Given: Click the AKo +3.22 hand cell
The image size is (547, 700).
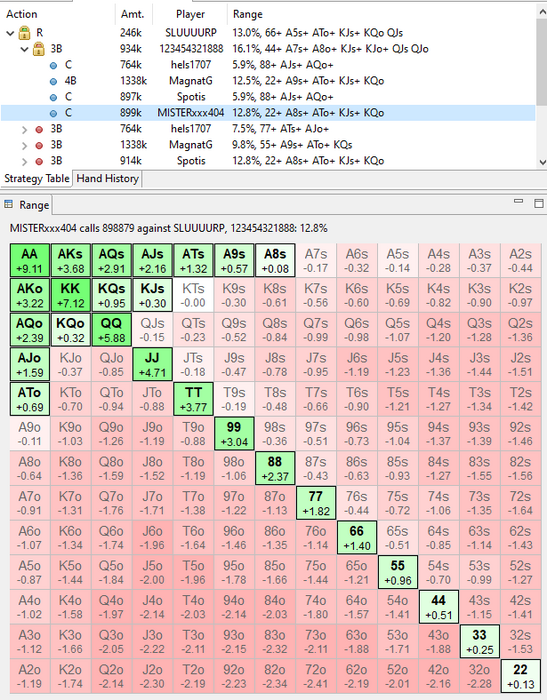Looking at the screenshot, I should coord(29,295).
